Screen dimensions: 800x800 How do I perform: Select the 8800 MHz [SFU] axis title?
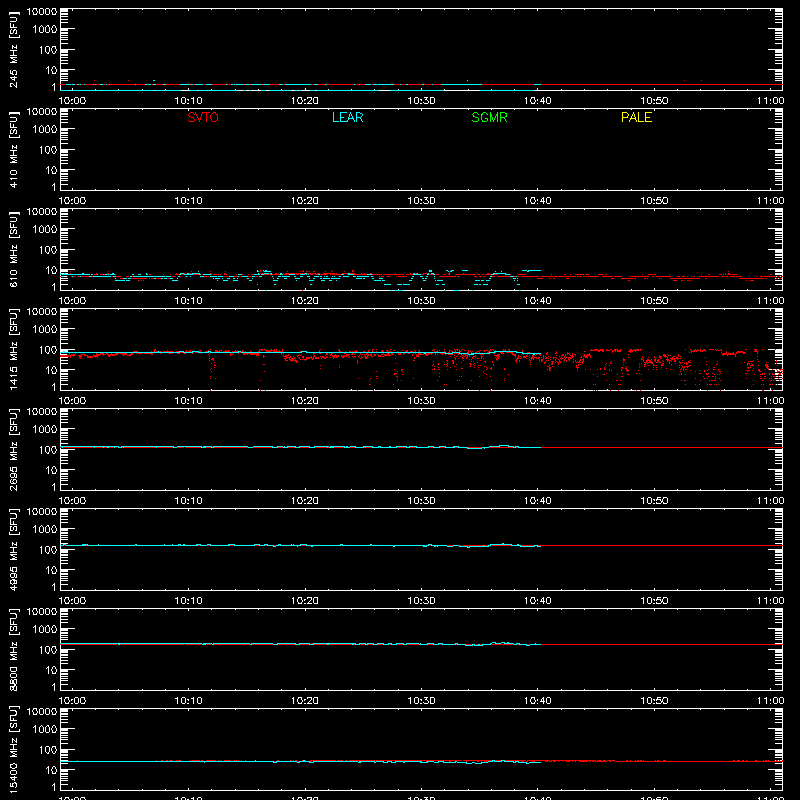pyautogui.click(x=14, y=649)
